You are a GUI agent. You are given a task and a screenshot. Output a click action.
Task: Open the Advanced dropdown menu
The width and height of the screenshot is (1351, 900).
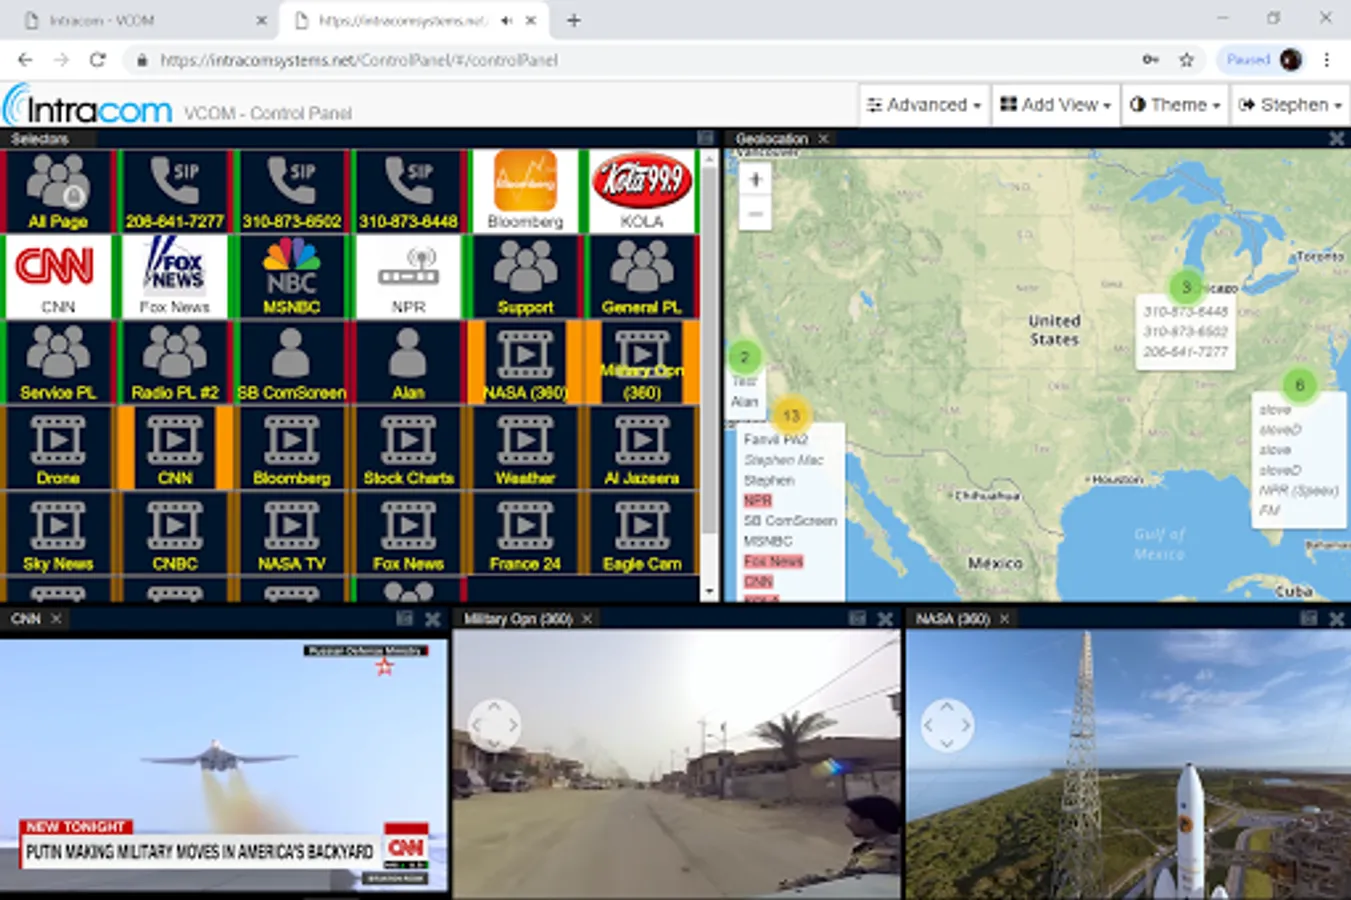(924, 104)
